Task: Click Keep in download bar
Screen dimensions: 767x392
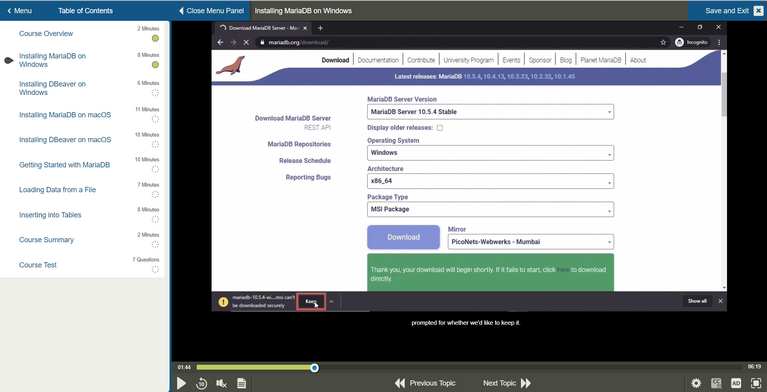Action: (311, 301)
